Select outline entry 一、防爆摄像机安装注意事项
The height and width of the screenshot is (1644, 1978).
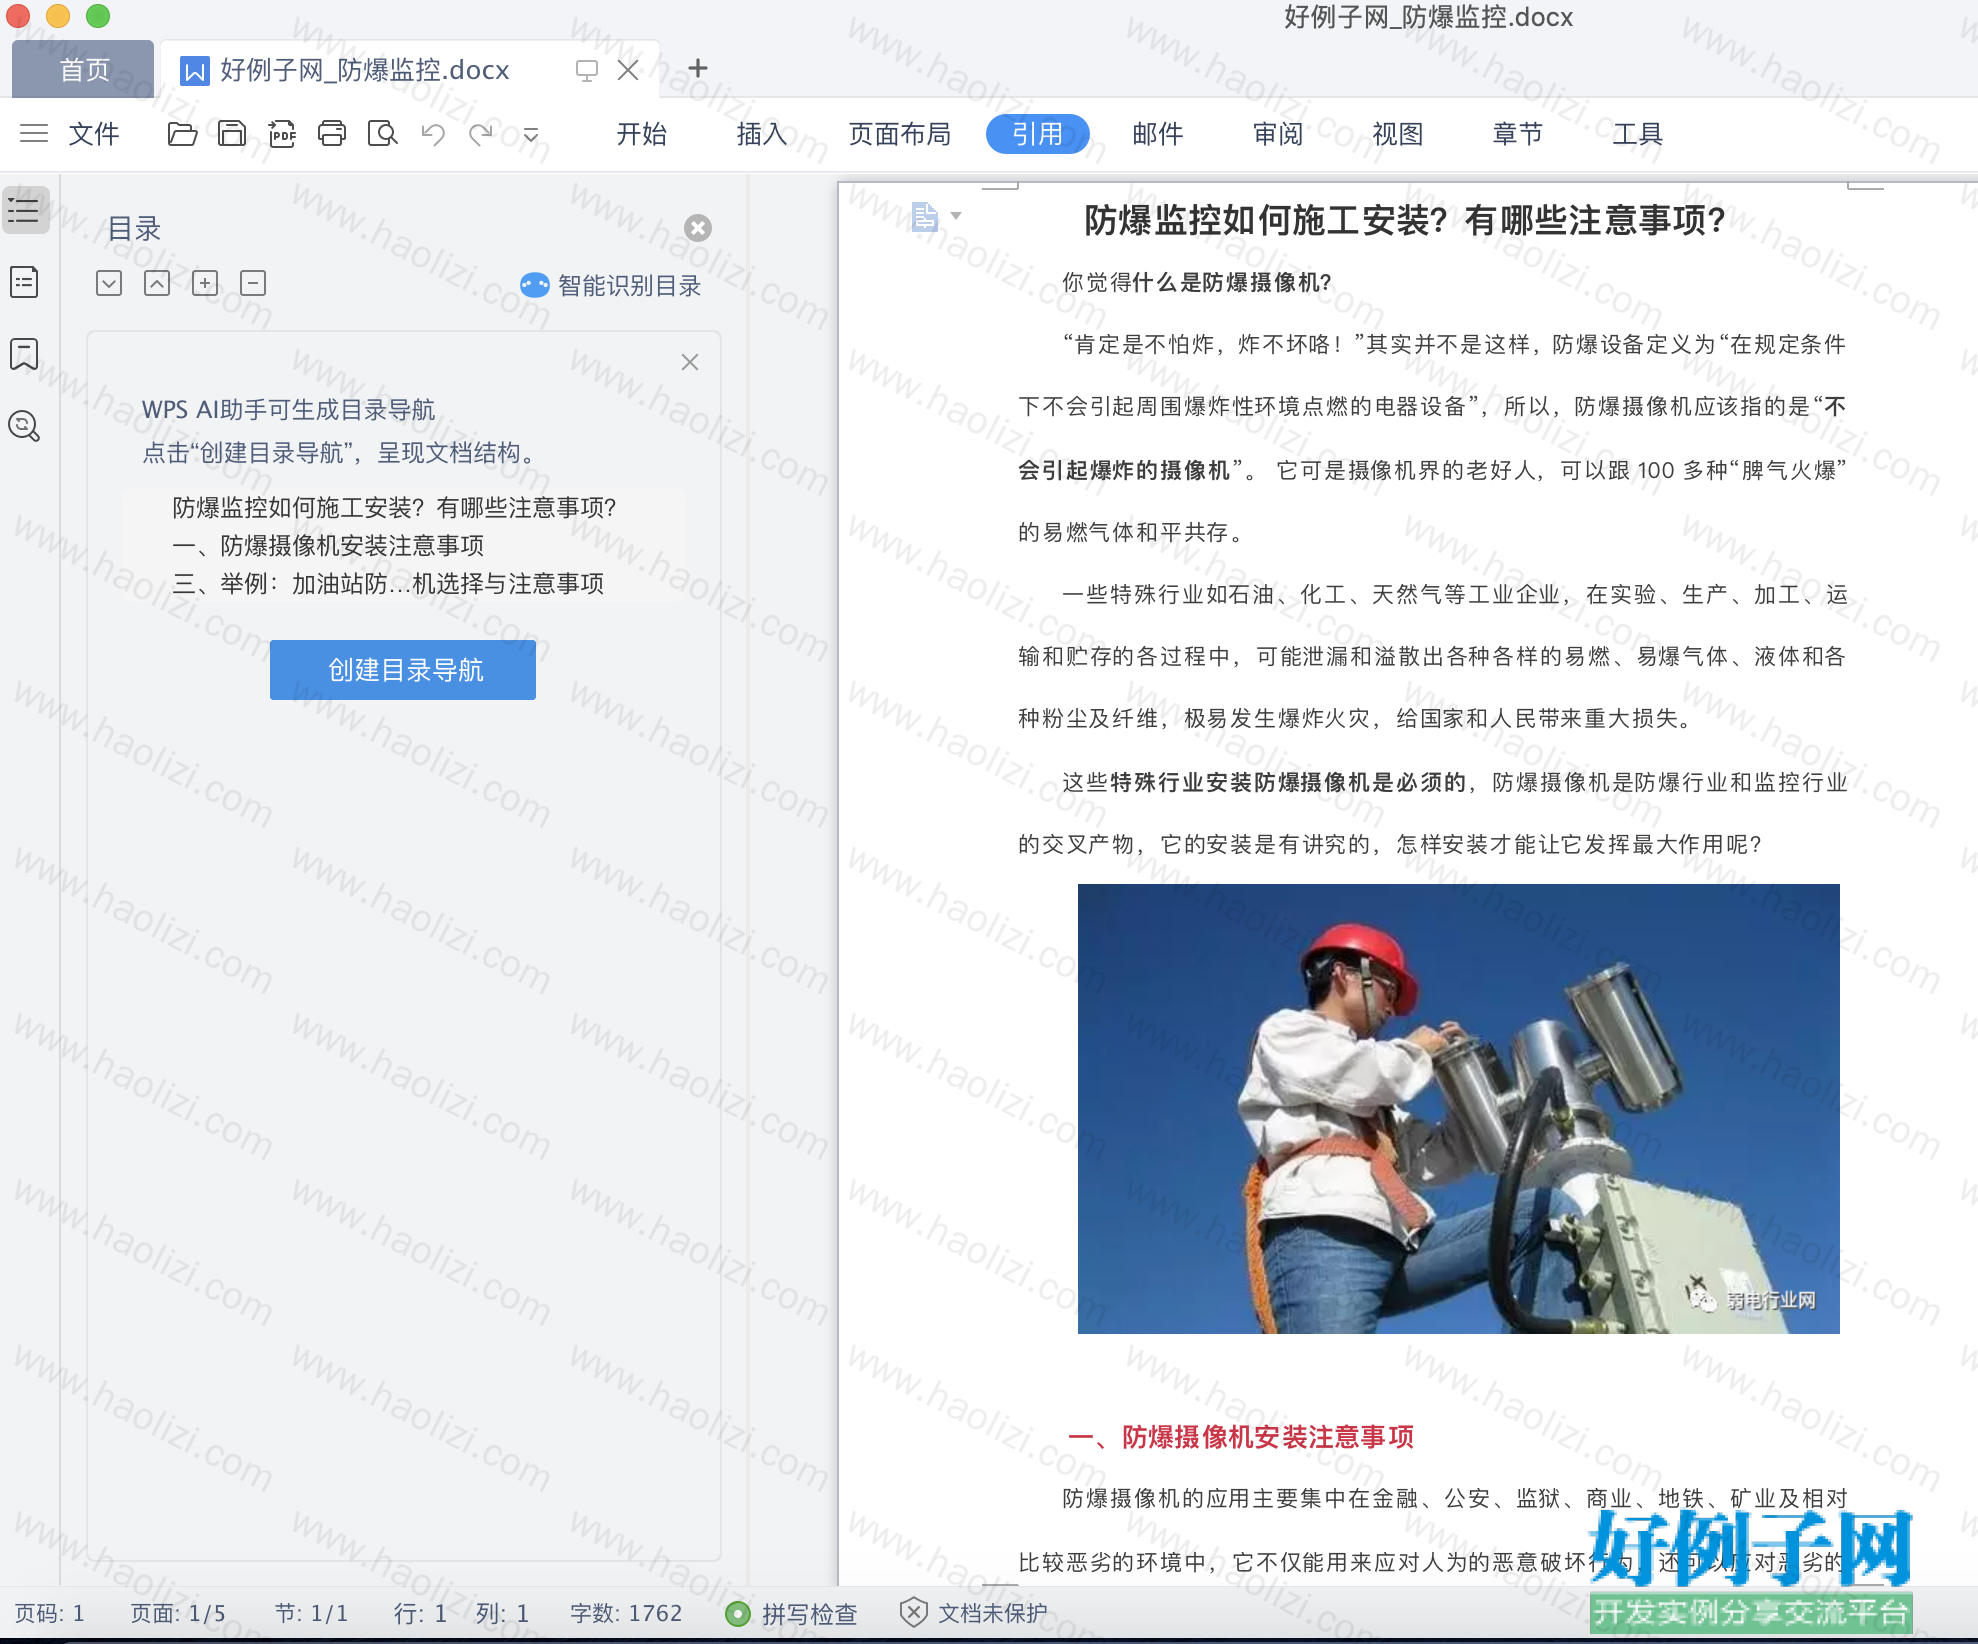click(x=328, y=545)
